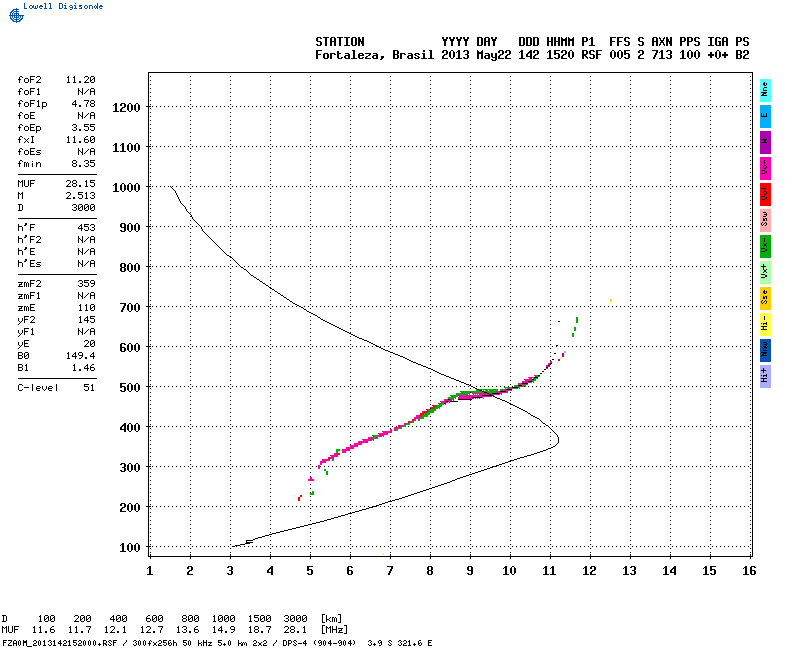Click the zmE value 110
The height and width of the screenshot is (650, 800).
86,308
